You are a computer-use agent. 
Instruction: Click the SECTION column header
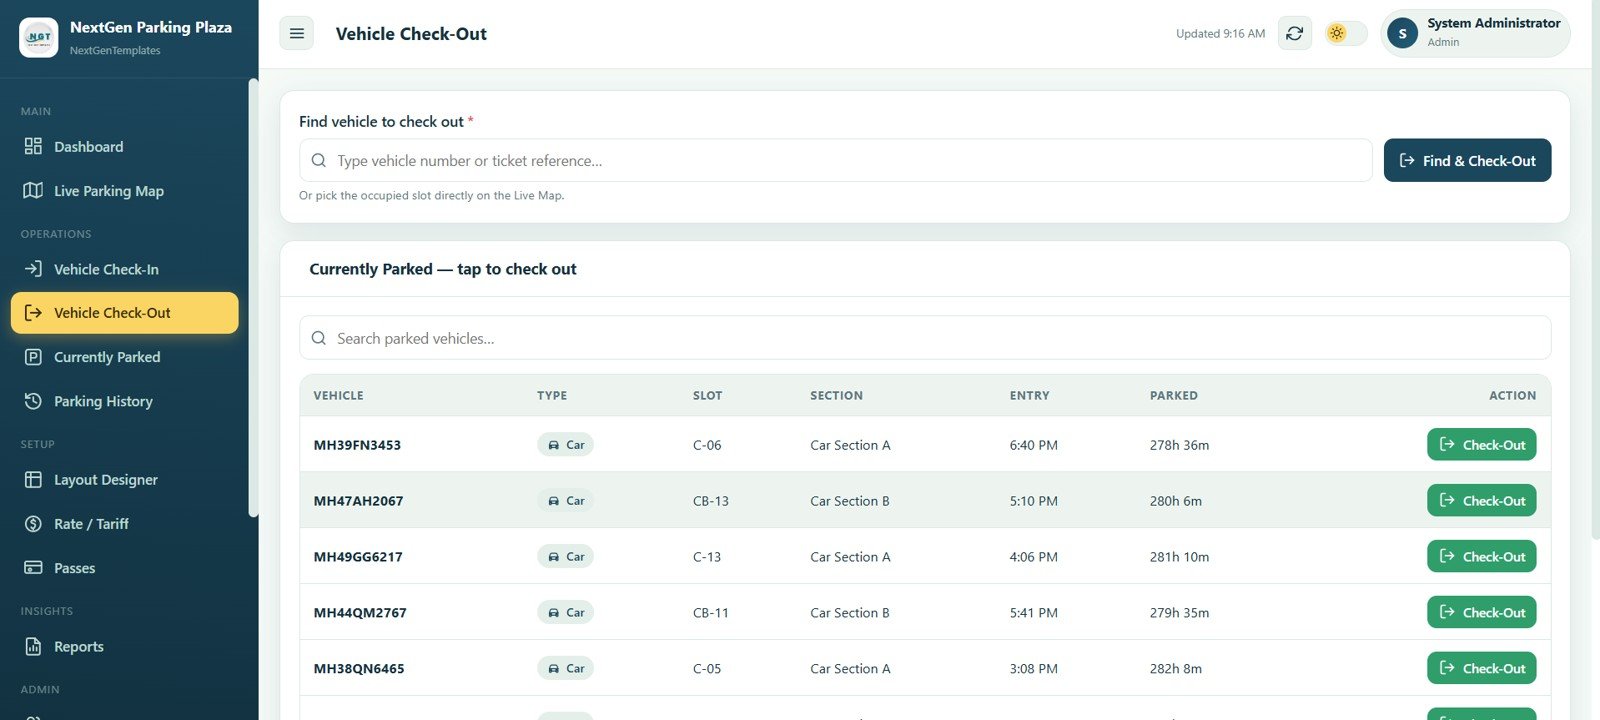click(836, 396)
